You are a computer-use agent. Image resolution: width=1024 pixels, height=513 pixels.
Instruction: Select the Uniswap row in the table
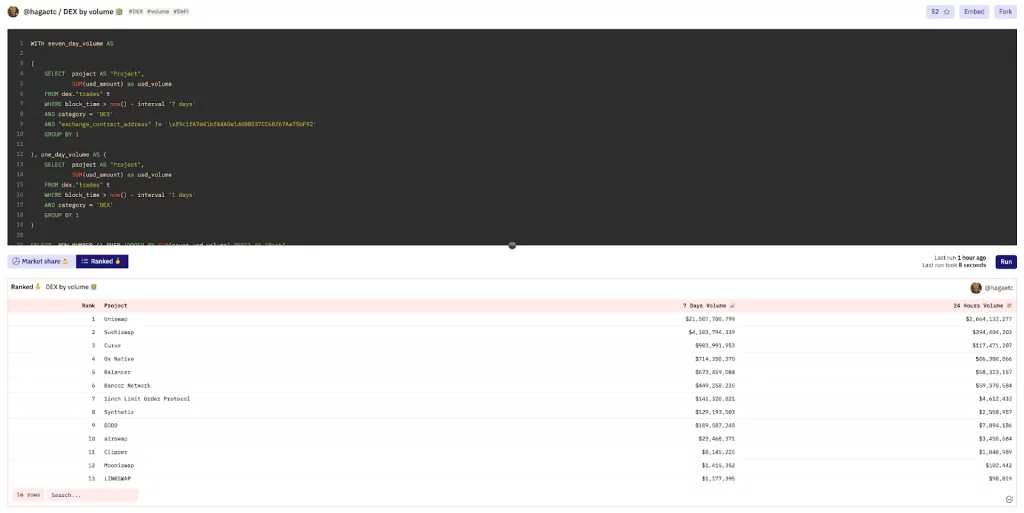click(117, 318)
